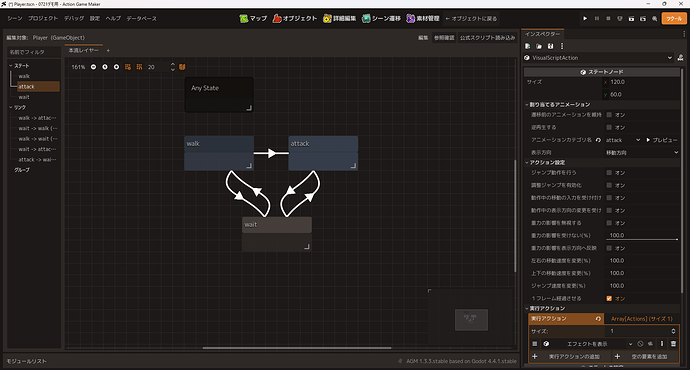690x370 pixels.
Task: Open action element more options icon
Action: coord(662,344)
